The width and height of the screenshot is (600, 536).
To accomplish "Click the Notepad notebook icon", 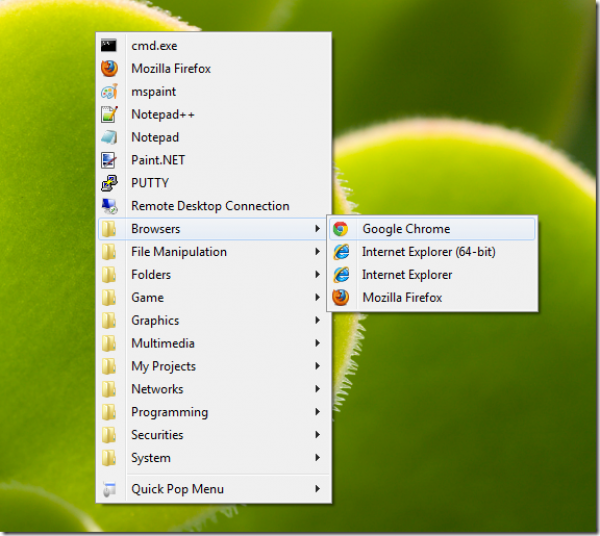I will (109, 137).
